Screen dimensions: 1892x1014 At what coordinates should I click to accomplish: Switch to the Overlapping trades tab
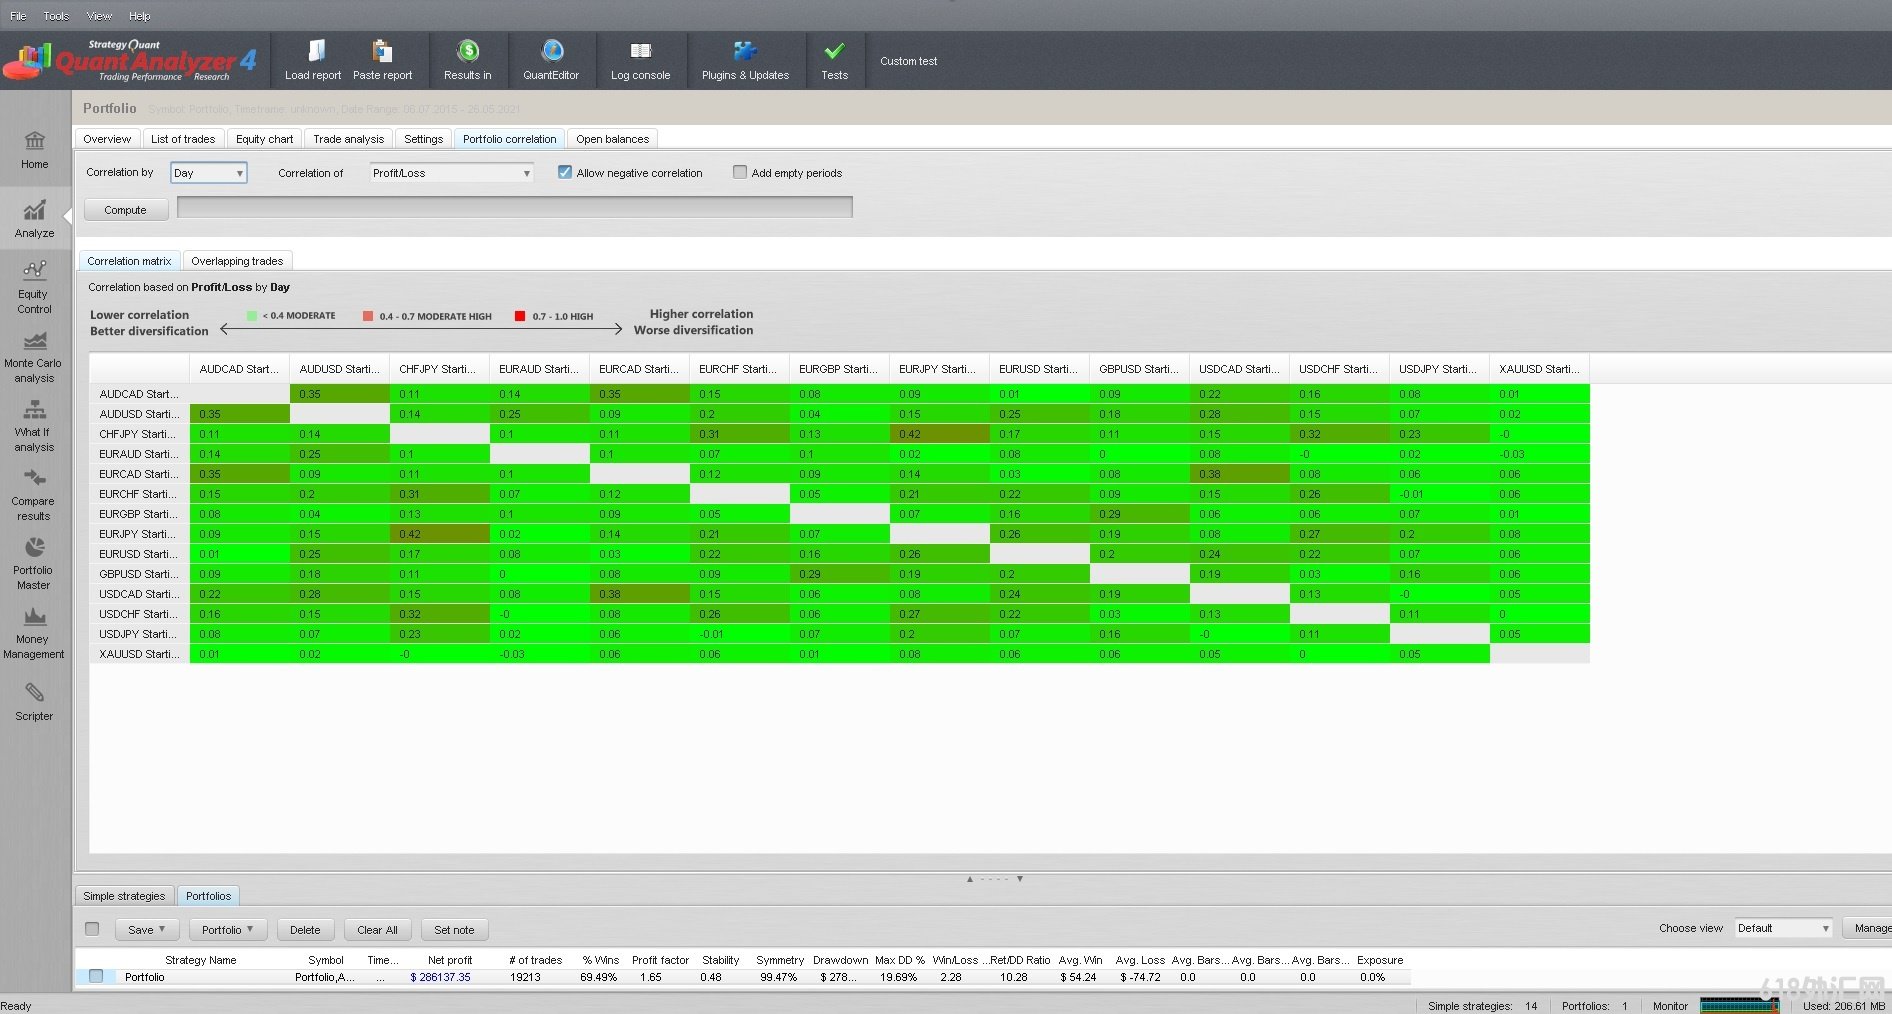click(x=237, y=261)
